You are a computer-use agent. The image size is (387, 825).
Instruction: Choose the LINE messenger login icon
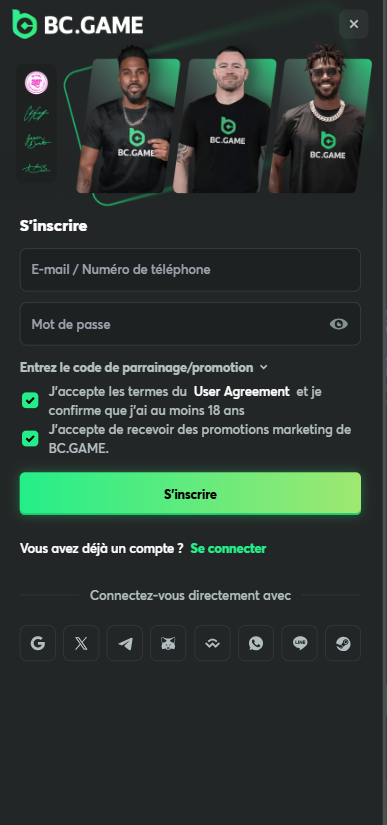click(300, 643)
